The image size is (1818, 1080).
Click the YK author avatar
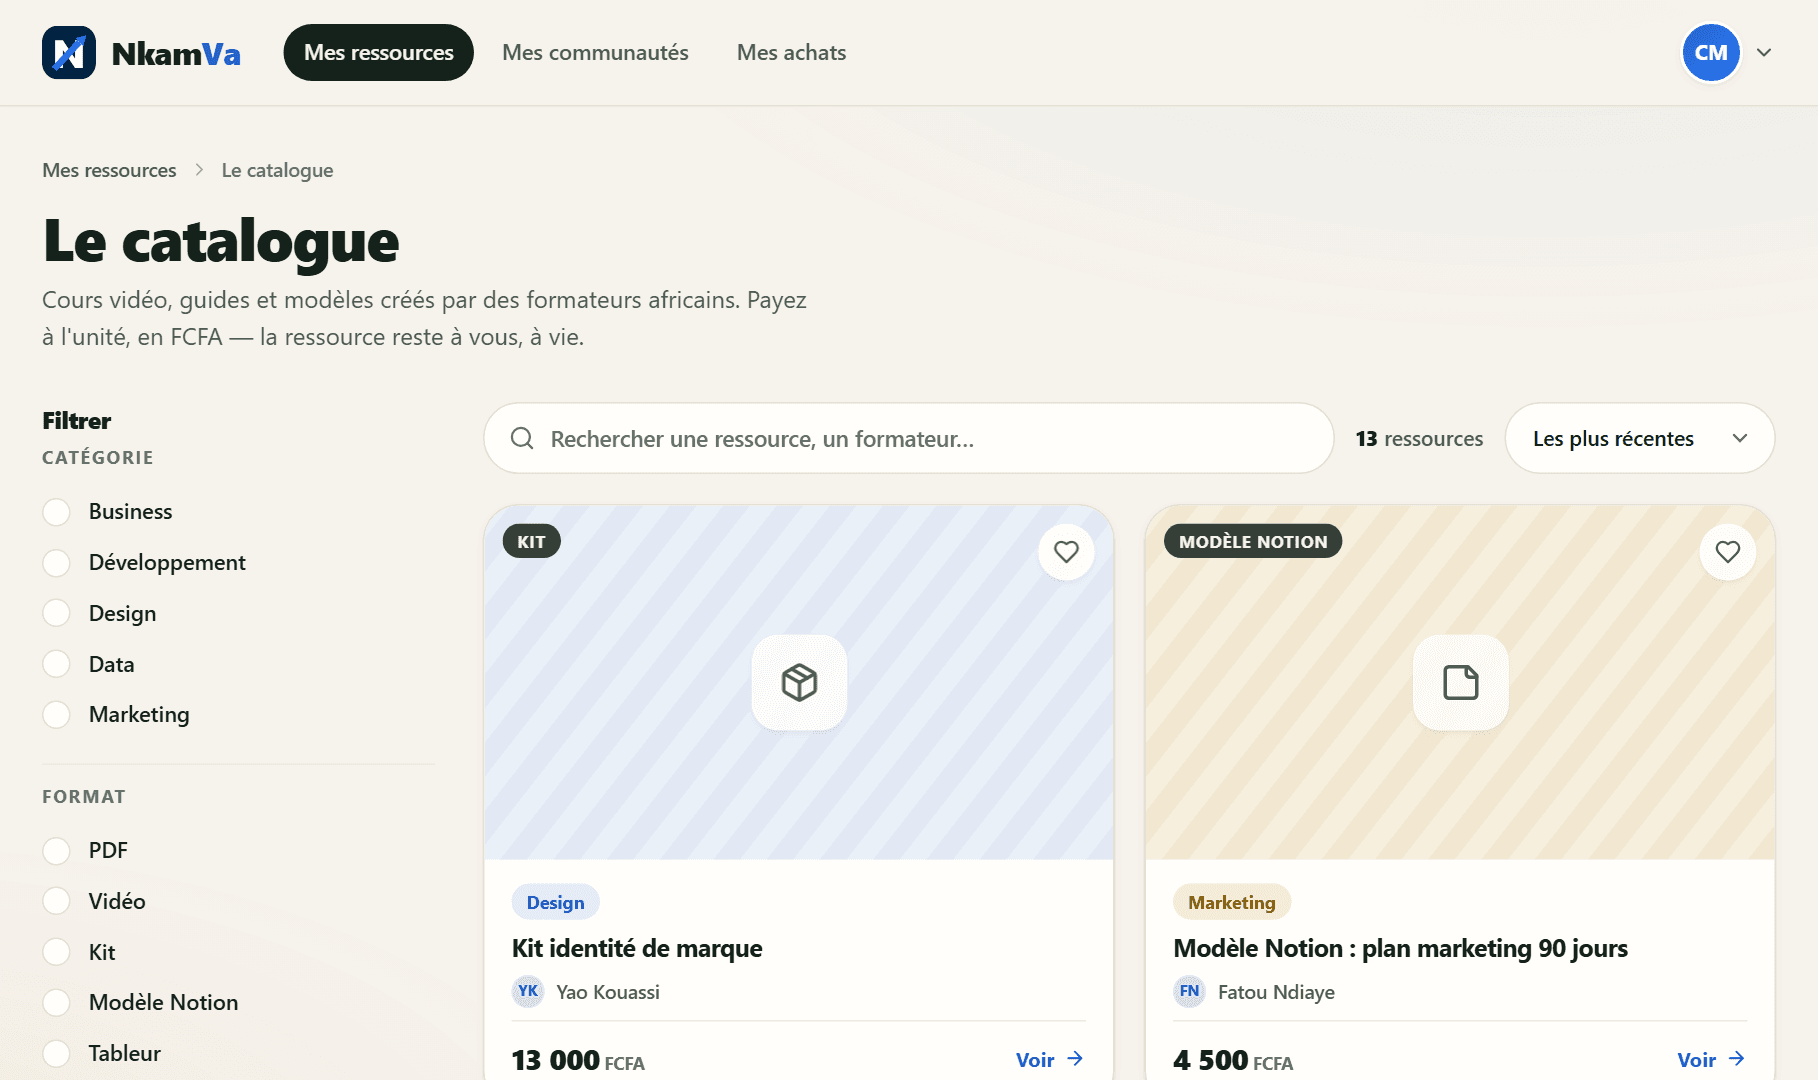coord(528,991)
